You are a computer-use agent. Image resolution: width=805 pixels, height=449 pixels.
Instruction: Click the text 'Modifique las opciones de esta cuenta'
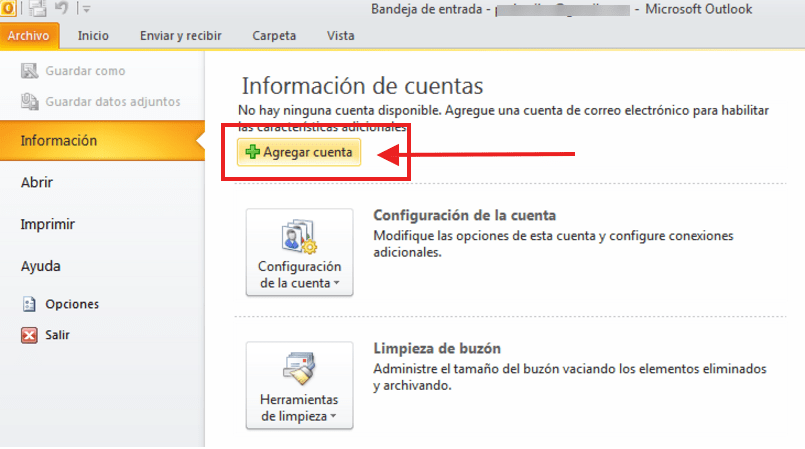(483, 236)
